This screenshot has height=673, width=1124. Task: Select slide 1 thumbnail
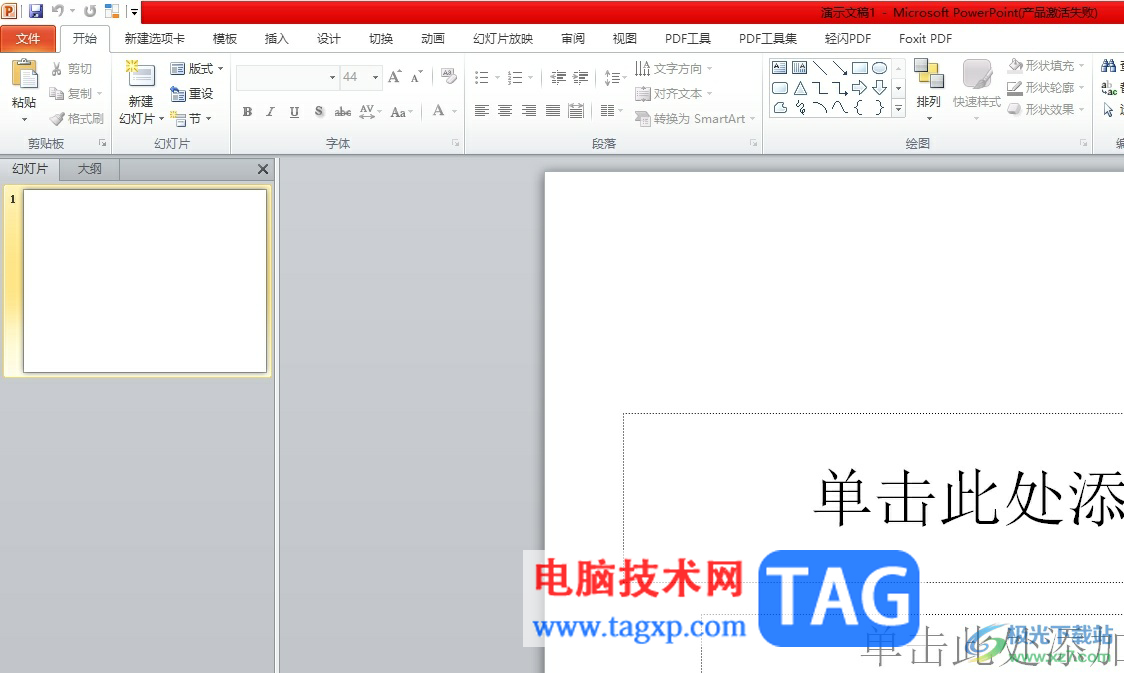[145, 281]
